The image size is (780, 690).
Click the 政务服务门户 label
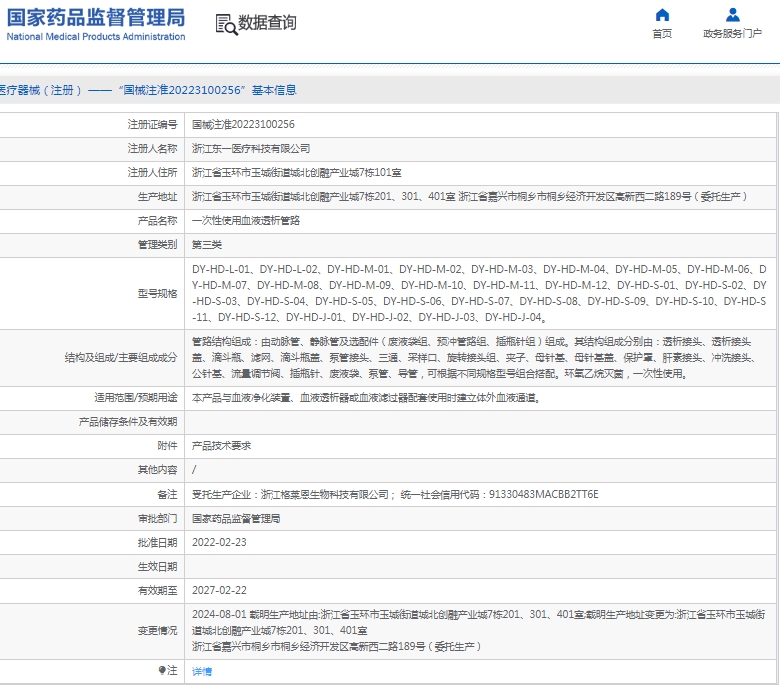click(732, 34)
